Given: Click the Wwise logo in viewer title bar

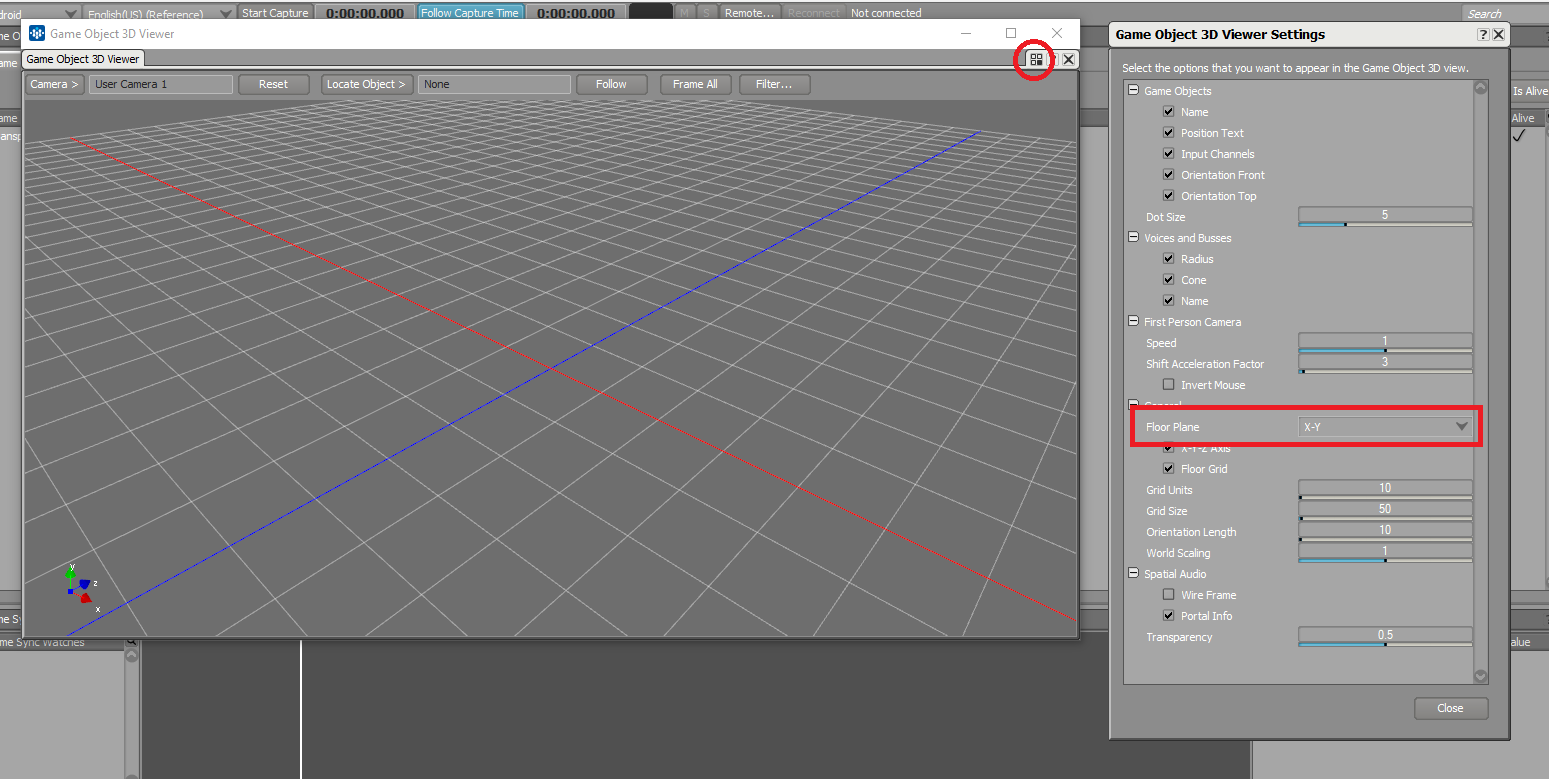Looking at the screenshot, I should coord(37,34).
